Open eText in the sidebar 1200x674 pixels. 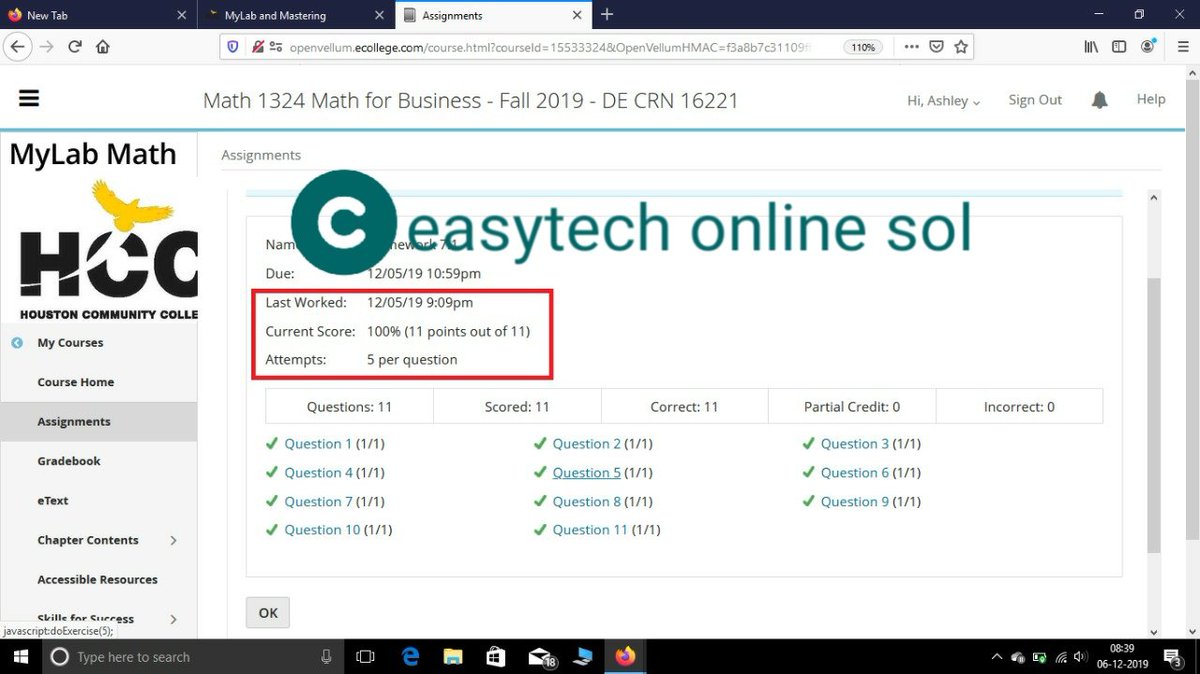pos(53,501)
